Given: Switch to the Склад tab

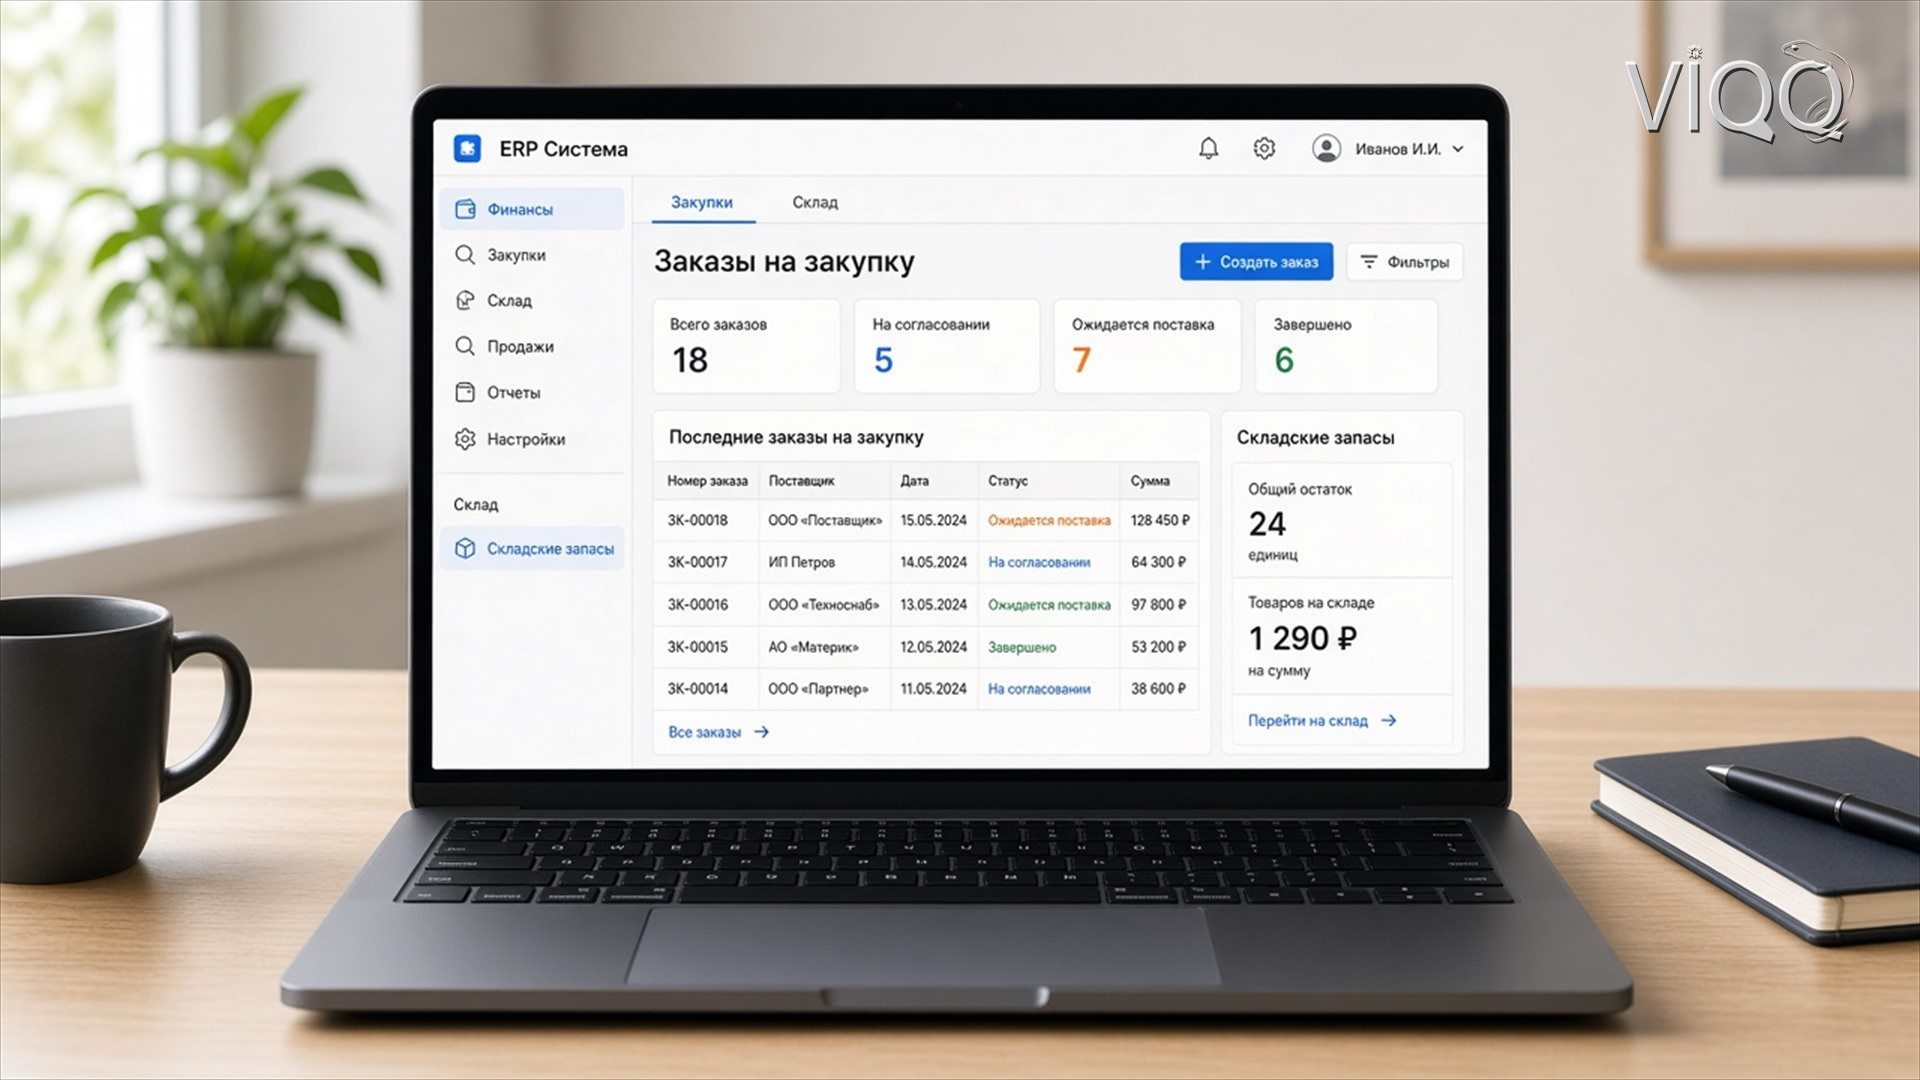Looking at the screenshot, I should point(815,202).
